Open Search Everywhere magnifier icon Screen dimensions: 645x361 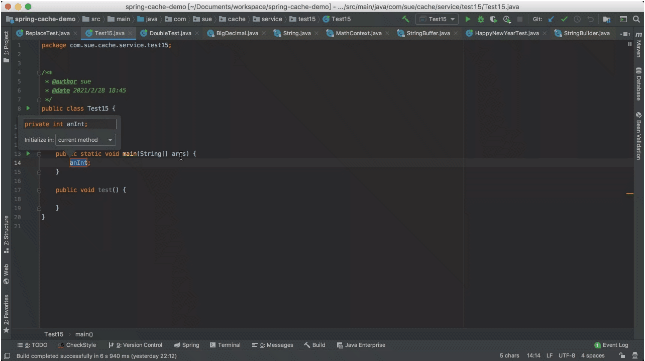pyautogui.click(x=636, y=19)
